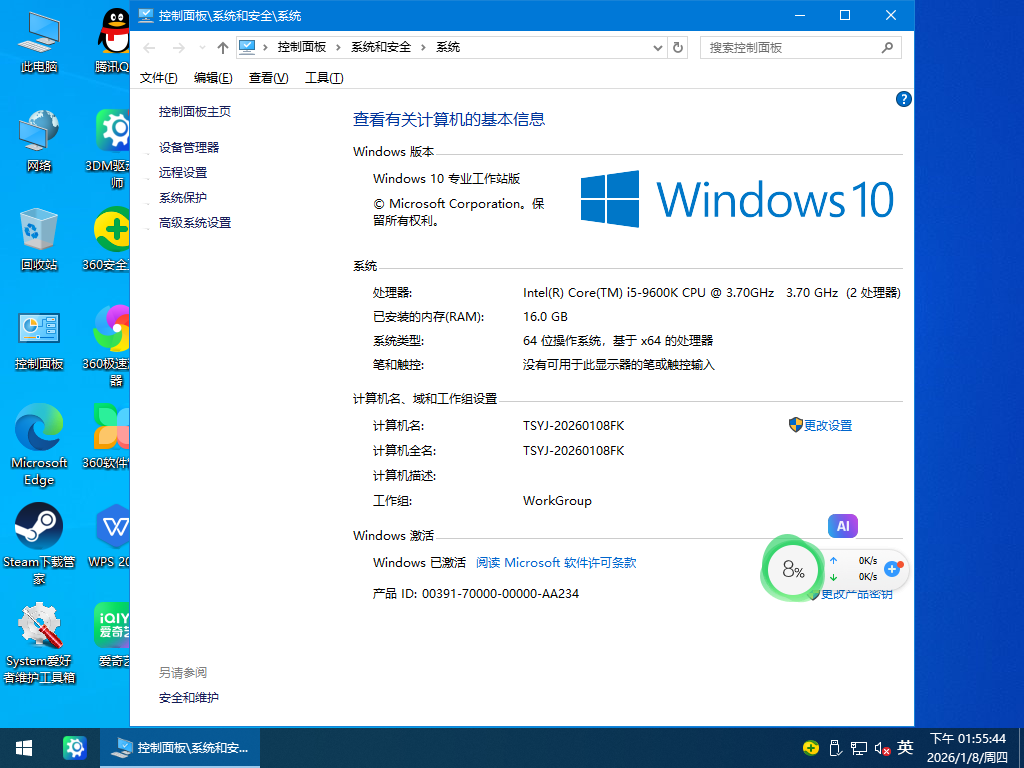Click the Windows Start button
The image size is (1024, 768).
(23, 747)
